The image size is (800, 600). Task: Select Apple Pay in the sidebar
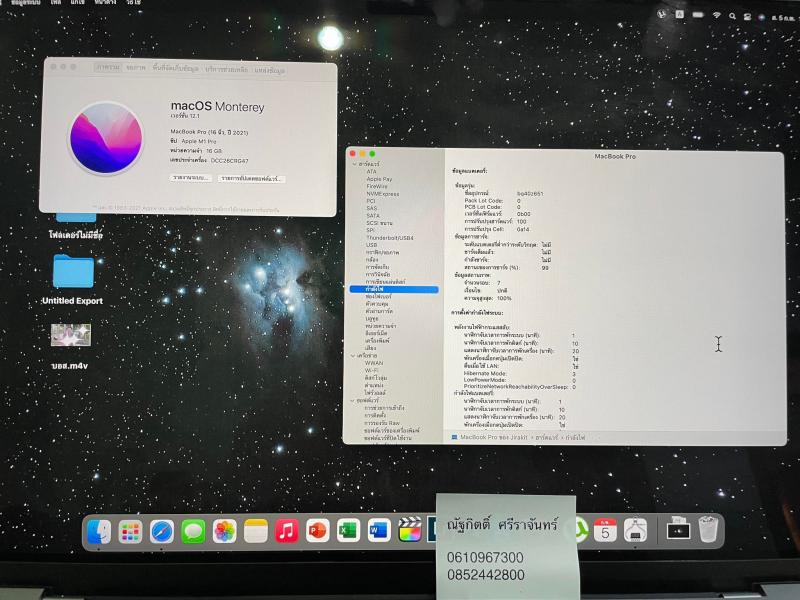pos(379,179)
